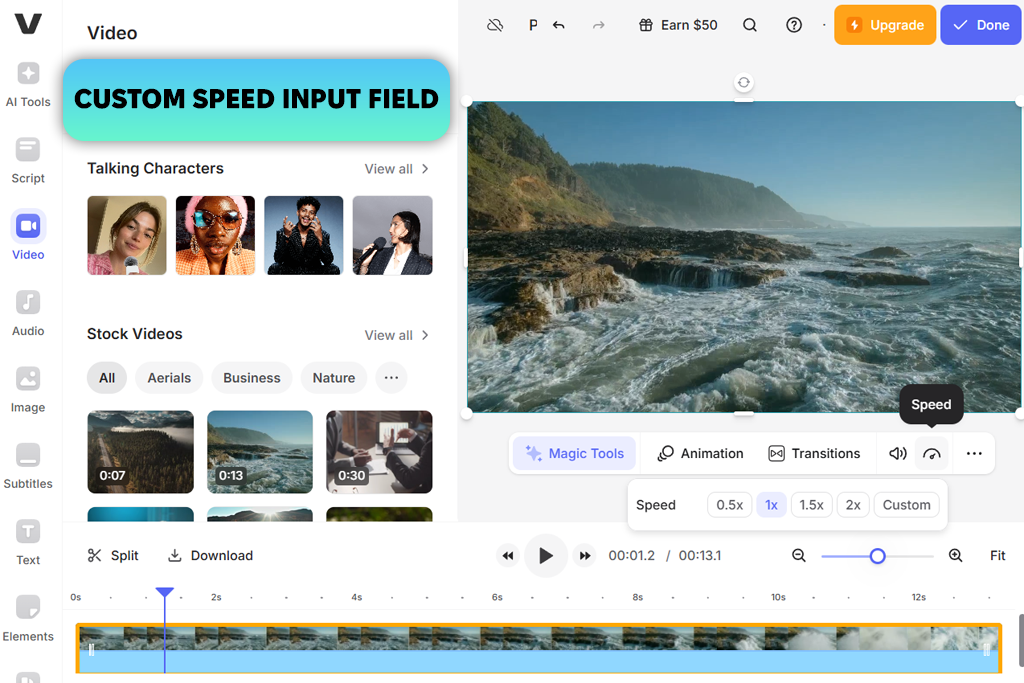View all Stock Videos
Image resolution: width=1024 pixels, height=683 pixels.
pyautogui.click(x=396, y=336)
